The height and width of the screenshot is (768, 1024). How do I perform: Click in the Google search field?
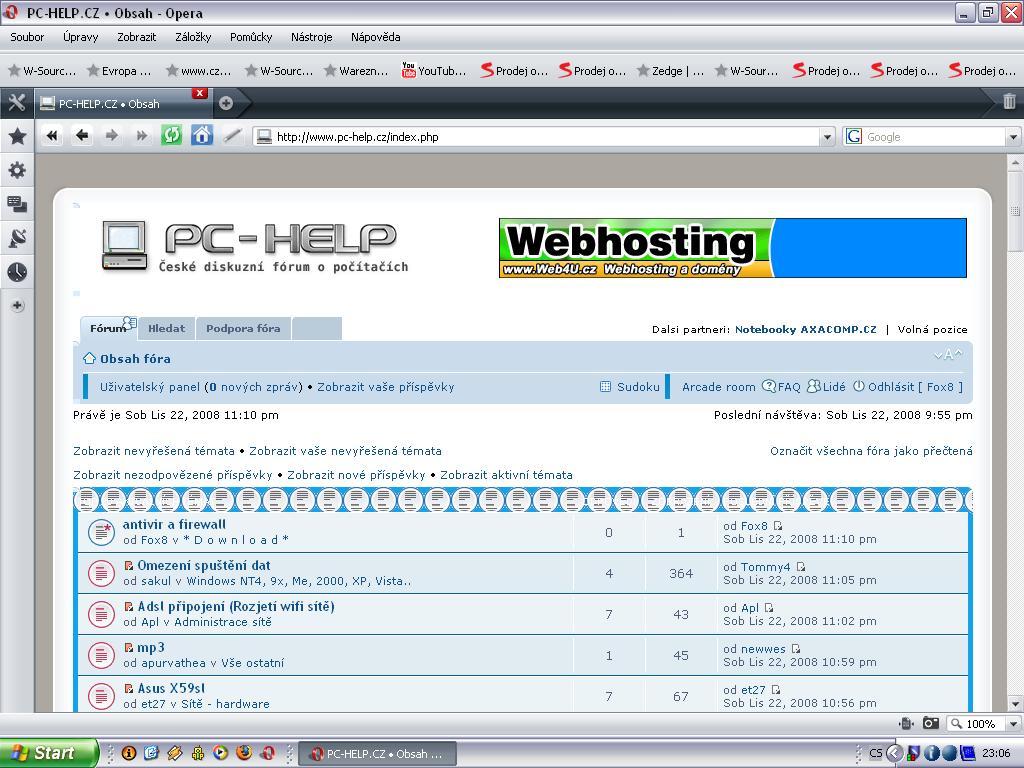click(935, 137)
